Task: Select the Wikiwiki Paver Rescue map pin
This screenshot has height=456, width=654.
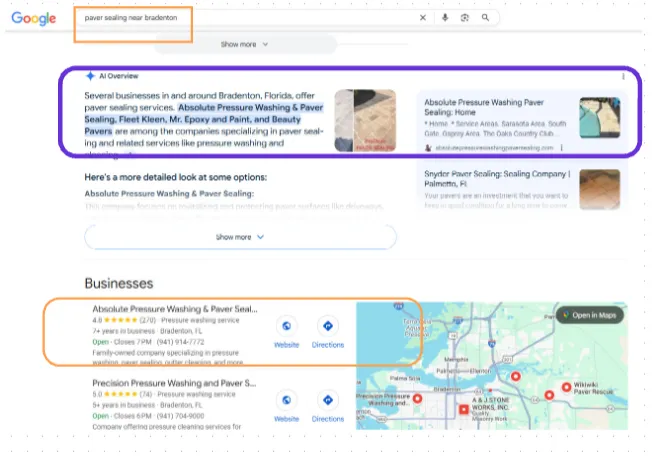Action: pyautogui.click(x=566, y=387)
